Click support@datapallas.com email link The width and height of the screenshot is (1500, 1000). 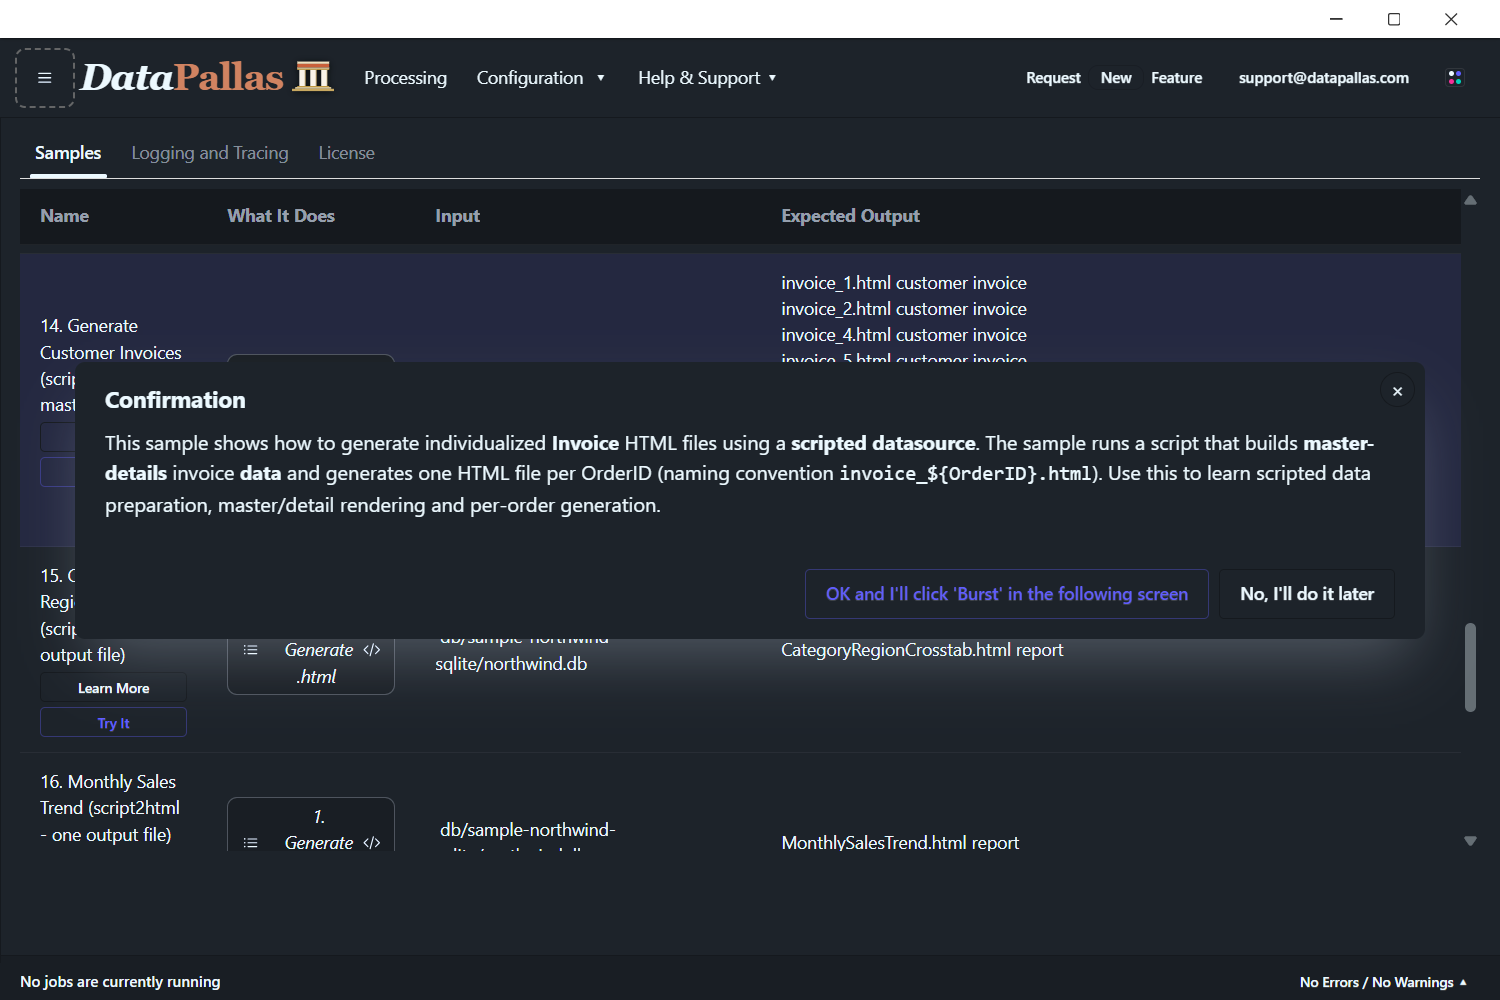(x=1323, y=78)
